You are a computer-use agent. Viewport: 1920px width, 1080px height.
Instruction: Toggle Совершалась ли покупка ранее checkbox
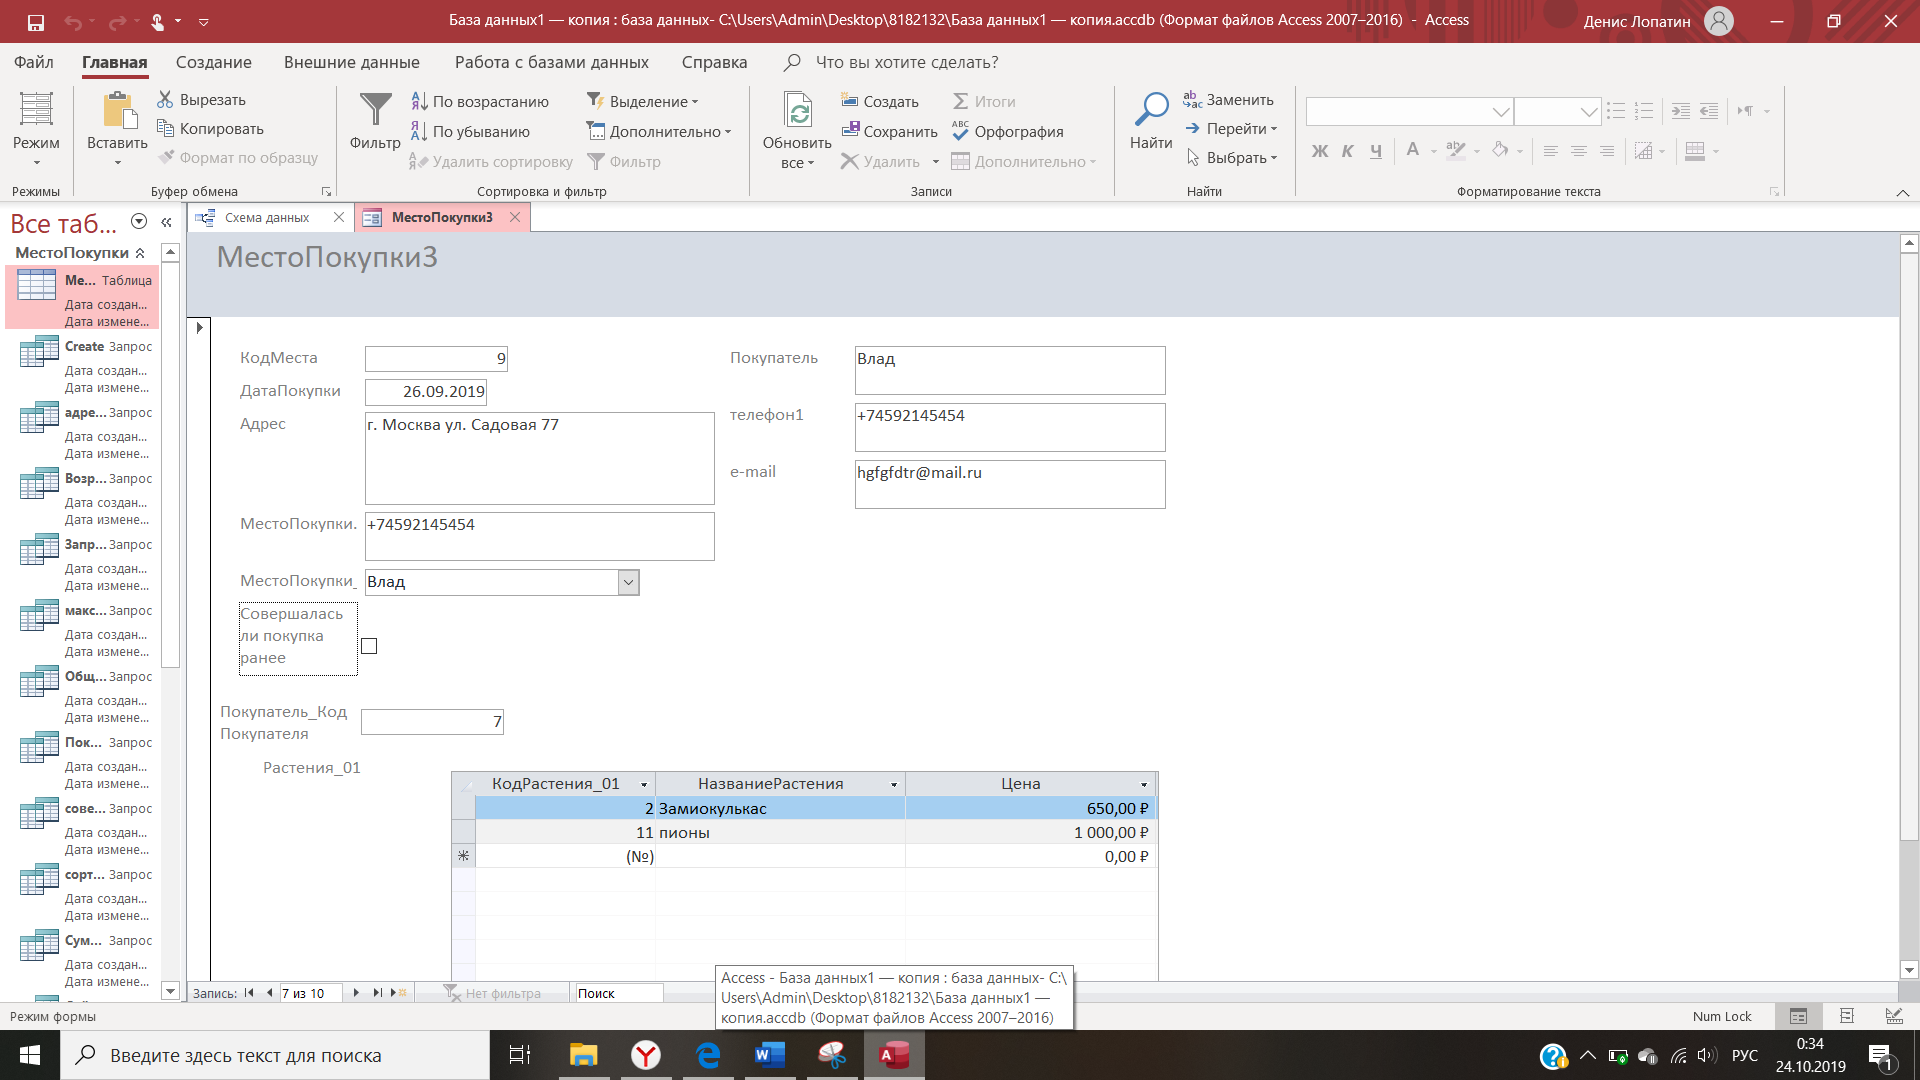click(x=369, y=646)
